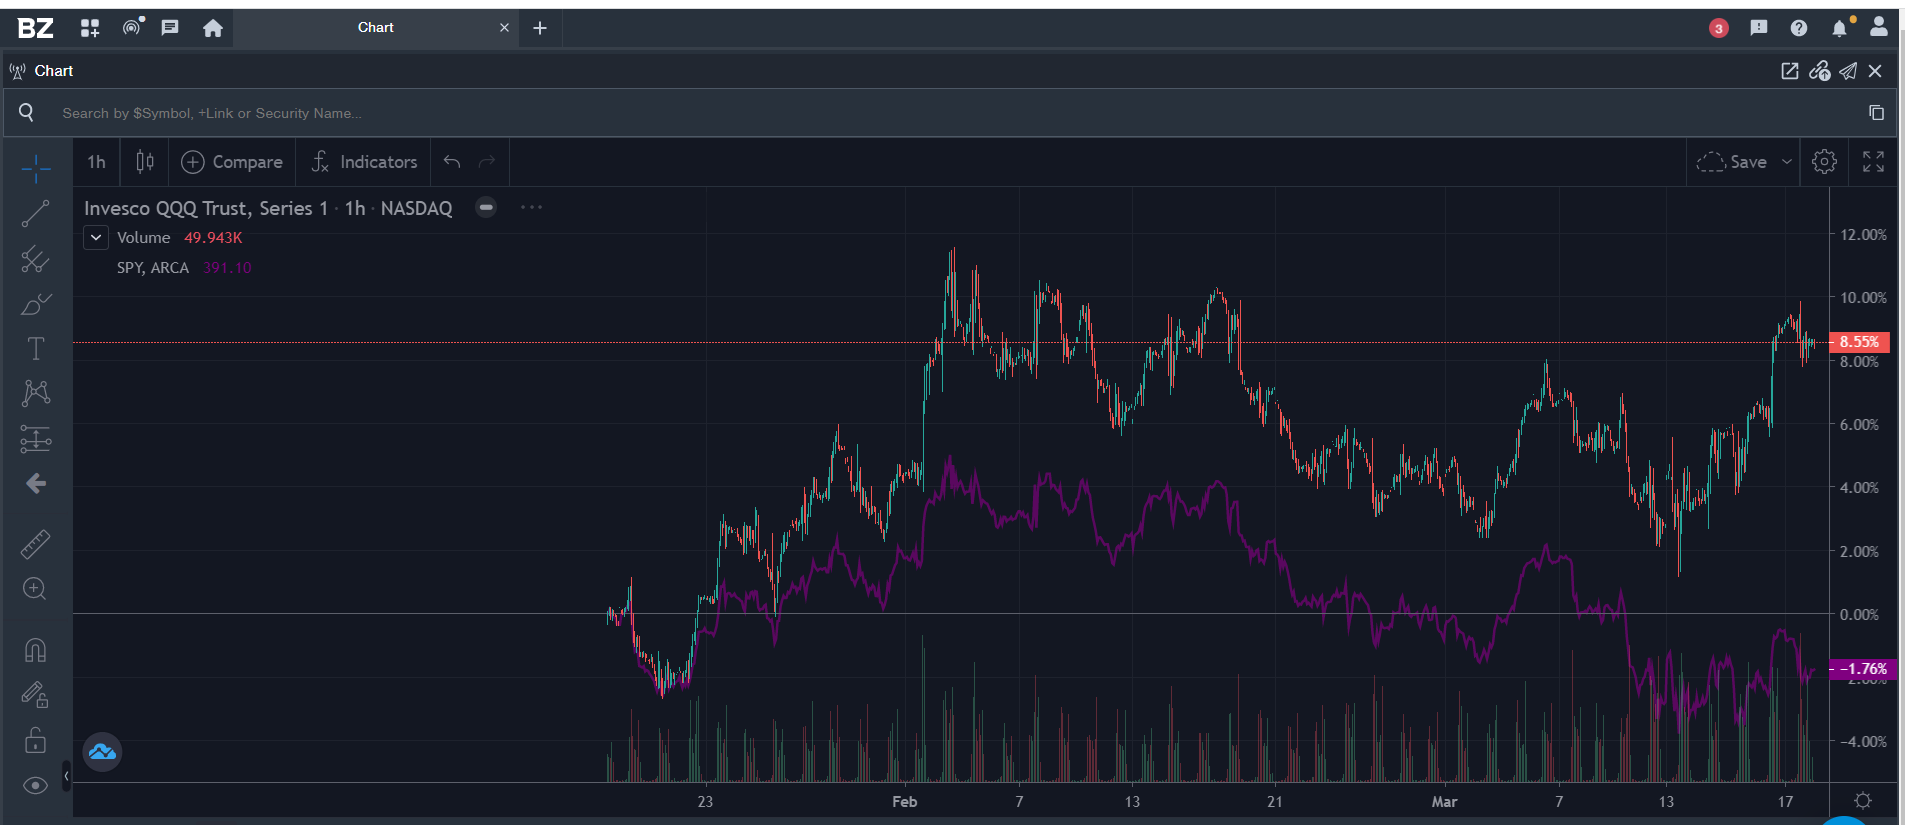Select the trend line drawing tool
Viewport: 1905px width, 825px height.
coord(36,213)
